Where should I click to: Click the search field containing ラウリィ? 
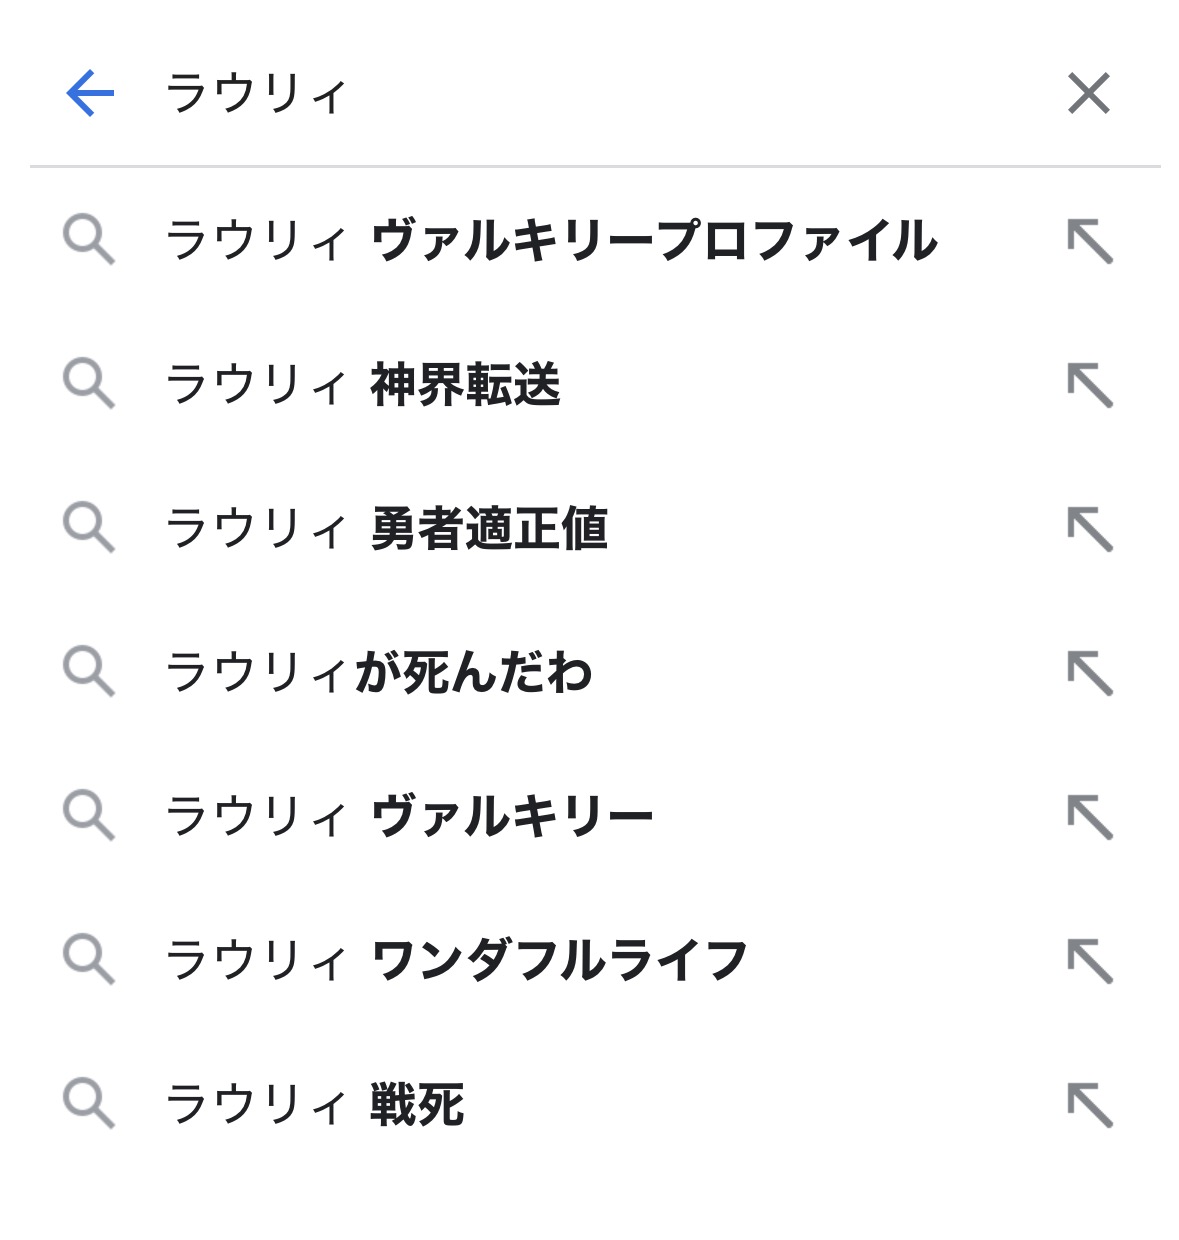pyautogui.click(x=600, y=94)
